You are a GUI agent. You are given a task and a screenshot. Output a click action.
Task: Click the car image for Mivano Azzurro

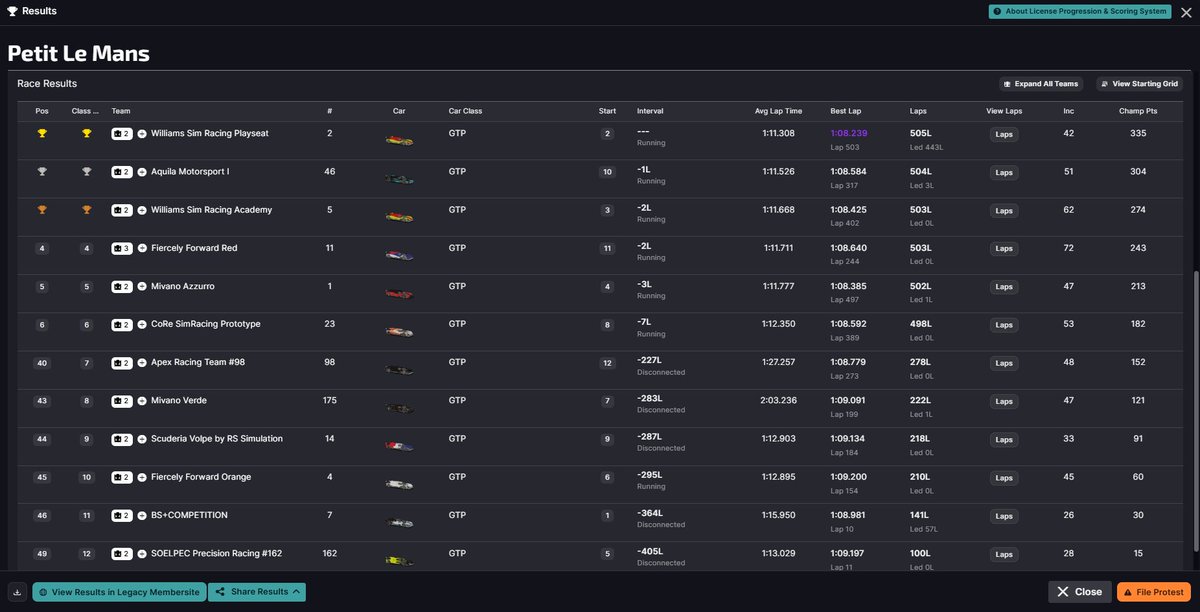click(x=399, y=293)
